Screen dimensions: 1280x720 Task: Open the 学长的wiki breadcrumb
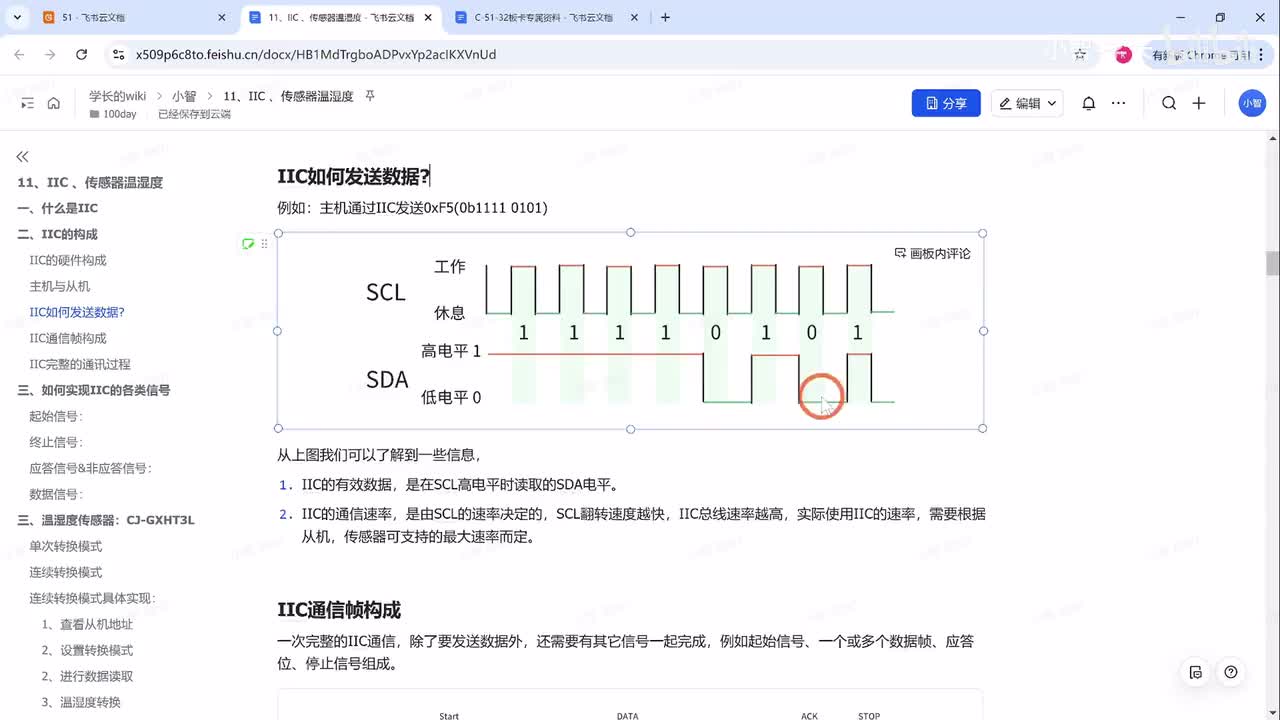tap(117, 96)
